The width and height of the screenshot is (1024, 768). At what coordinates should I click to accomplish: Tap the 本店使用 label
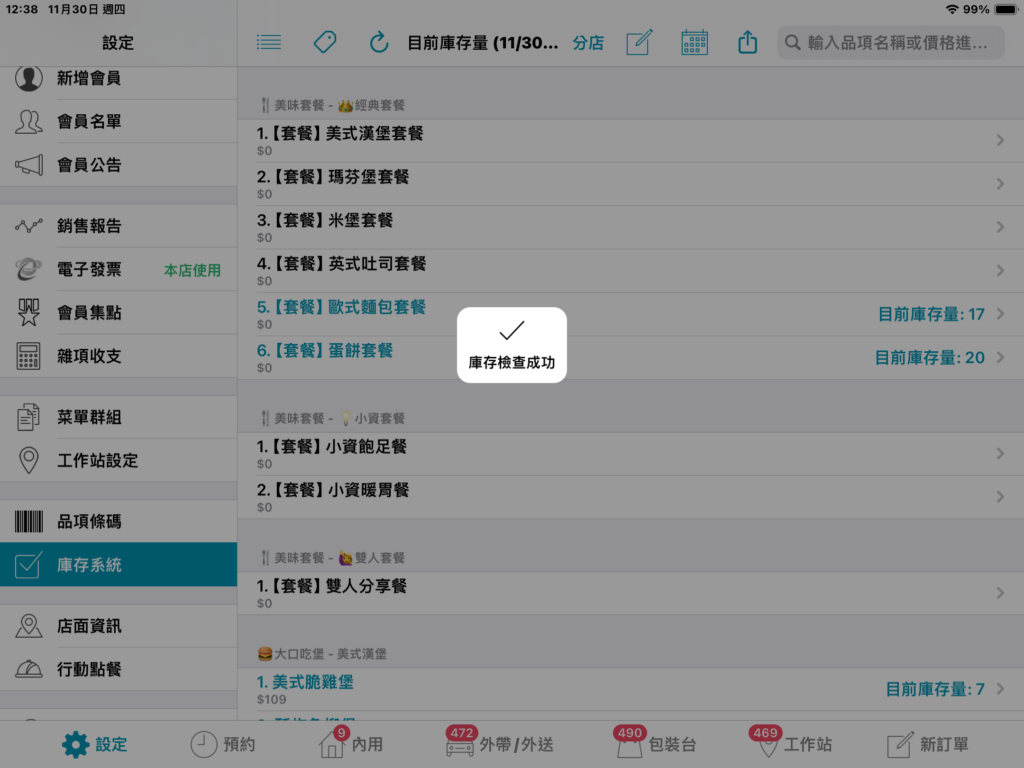[x=192, y=270]
